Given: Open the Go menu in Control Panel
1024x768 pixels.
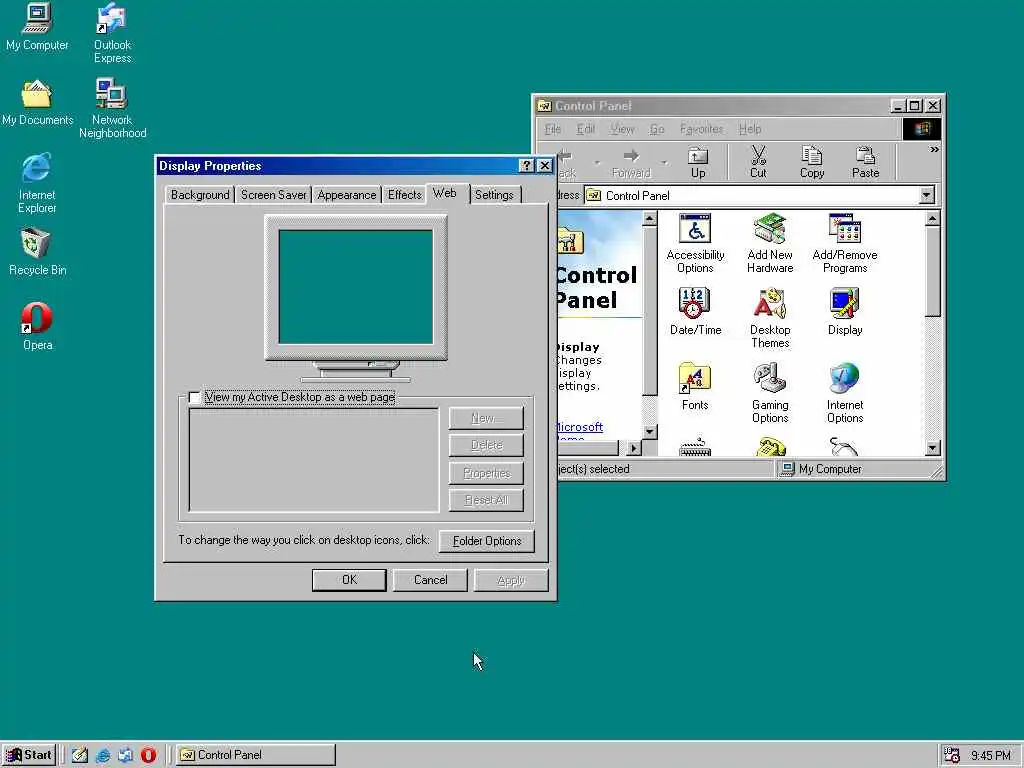Looking at the screenshot, I should pos(657,129).
